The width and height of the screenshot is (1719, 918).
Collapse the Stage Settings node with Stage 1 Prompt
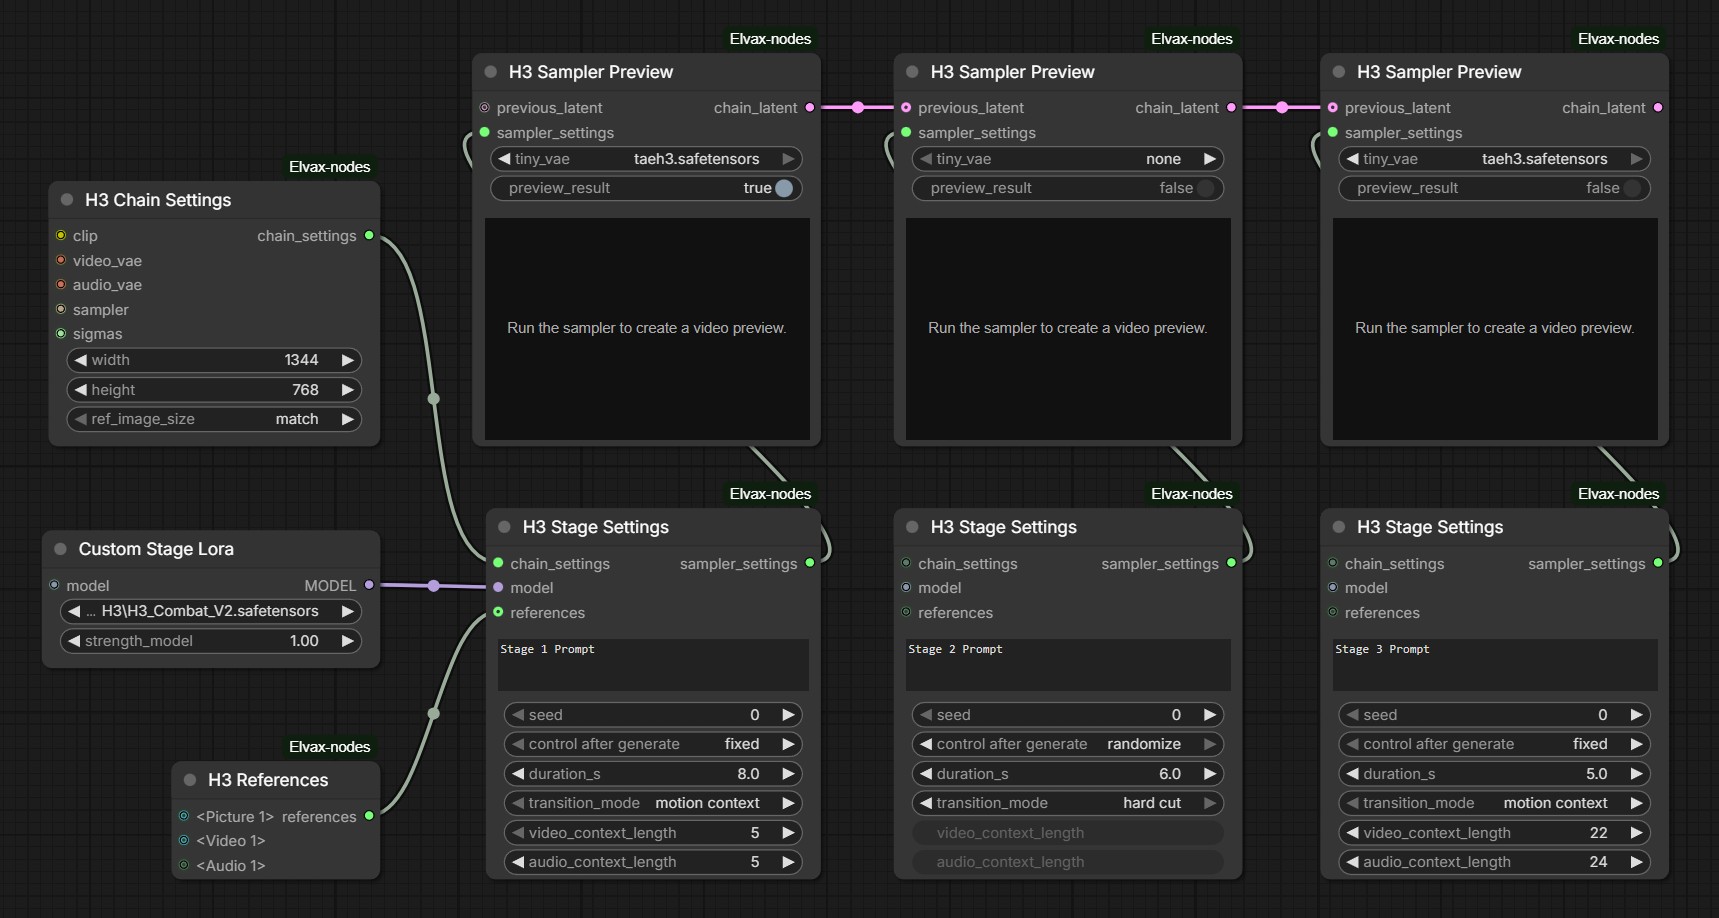pyautogui.click(x=504, y=527)
